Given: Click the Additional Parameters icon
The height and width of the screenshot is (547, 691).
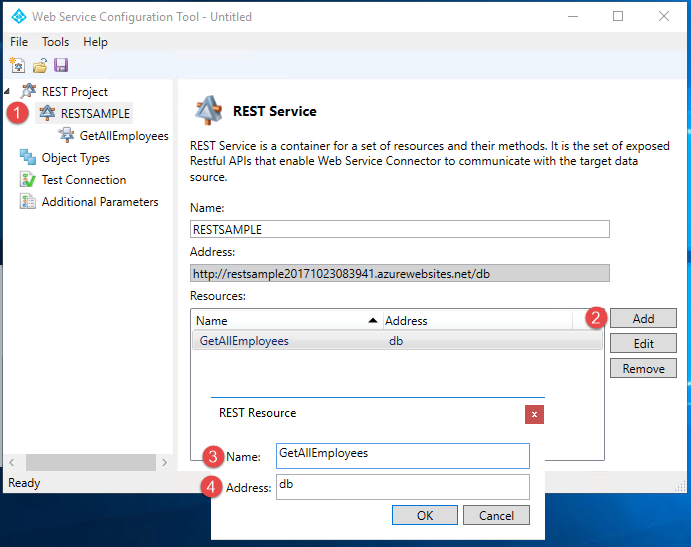Looking at the screenshot, I should [x=28, y=201].
